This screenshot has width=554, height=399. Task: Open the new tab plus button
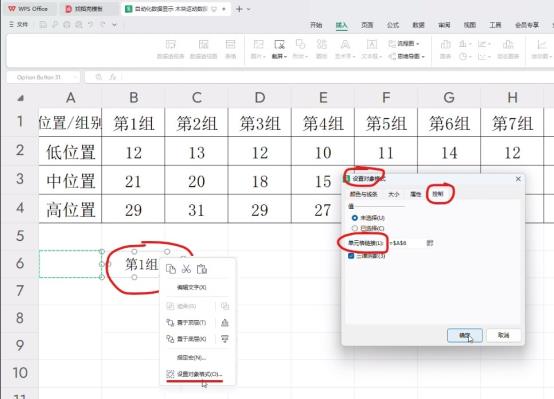pyautogui.click(x=239, y=9)
